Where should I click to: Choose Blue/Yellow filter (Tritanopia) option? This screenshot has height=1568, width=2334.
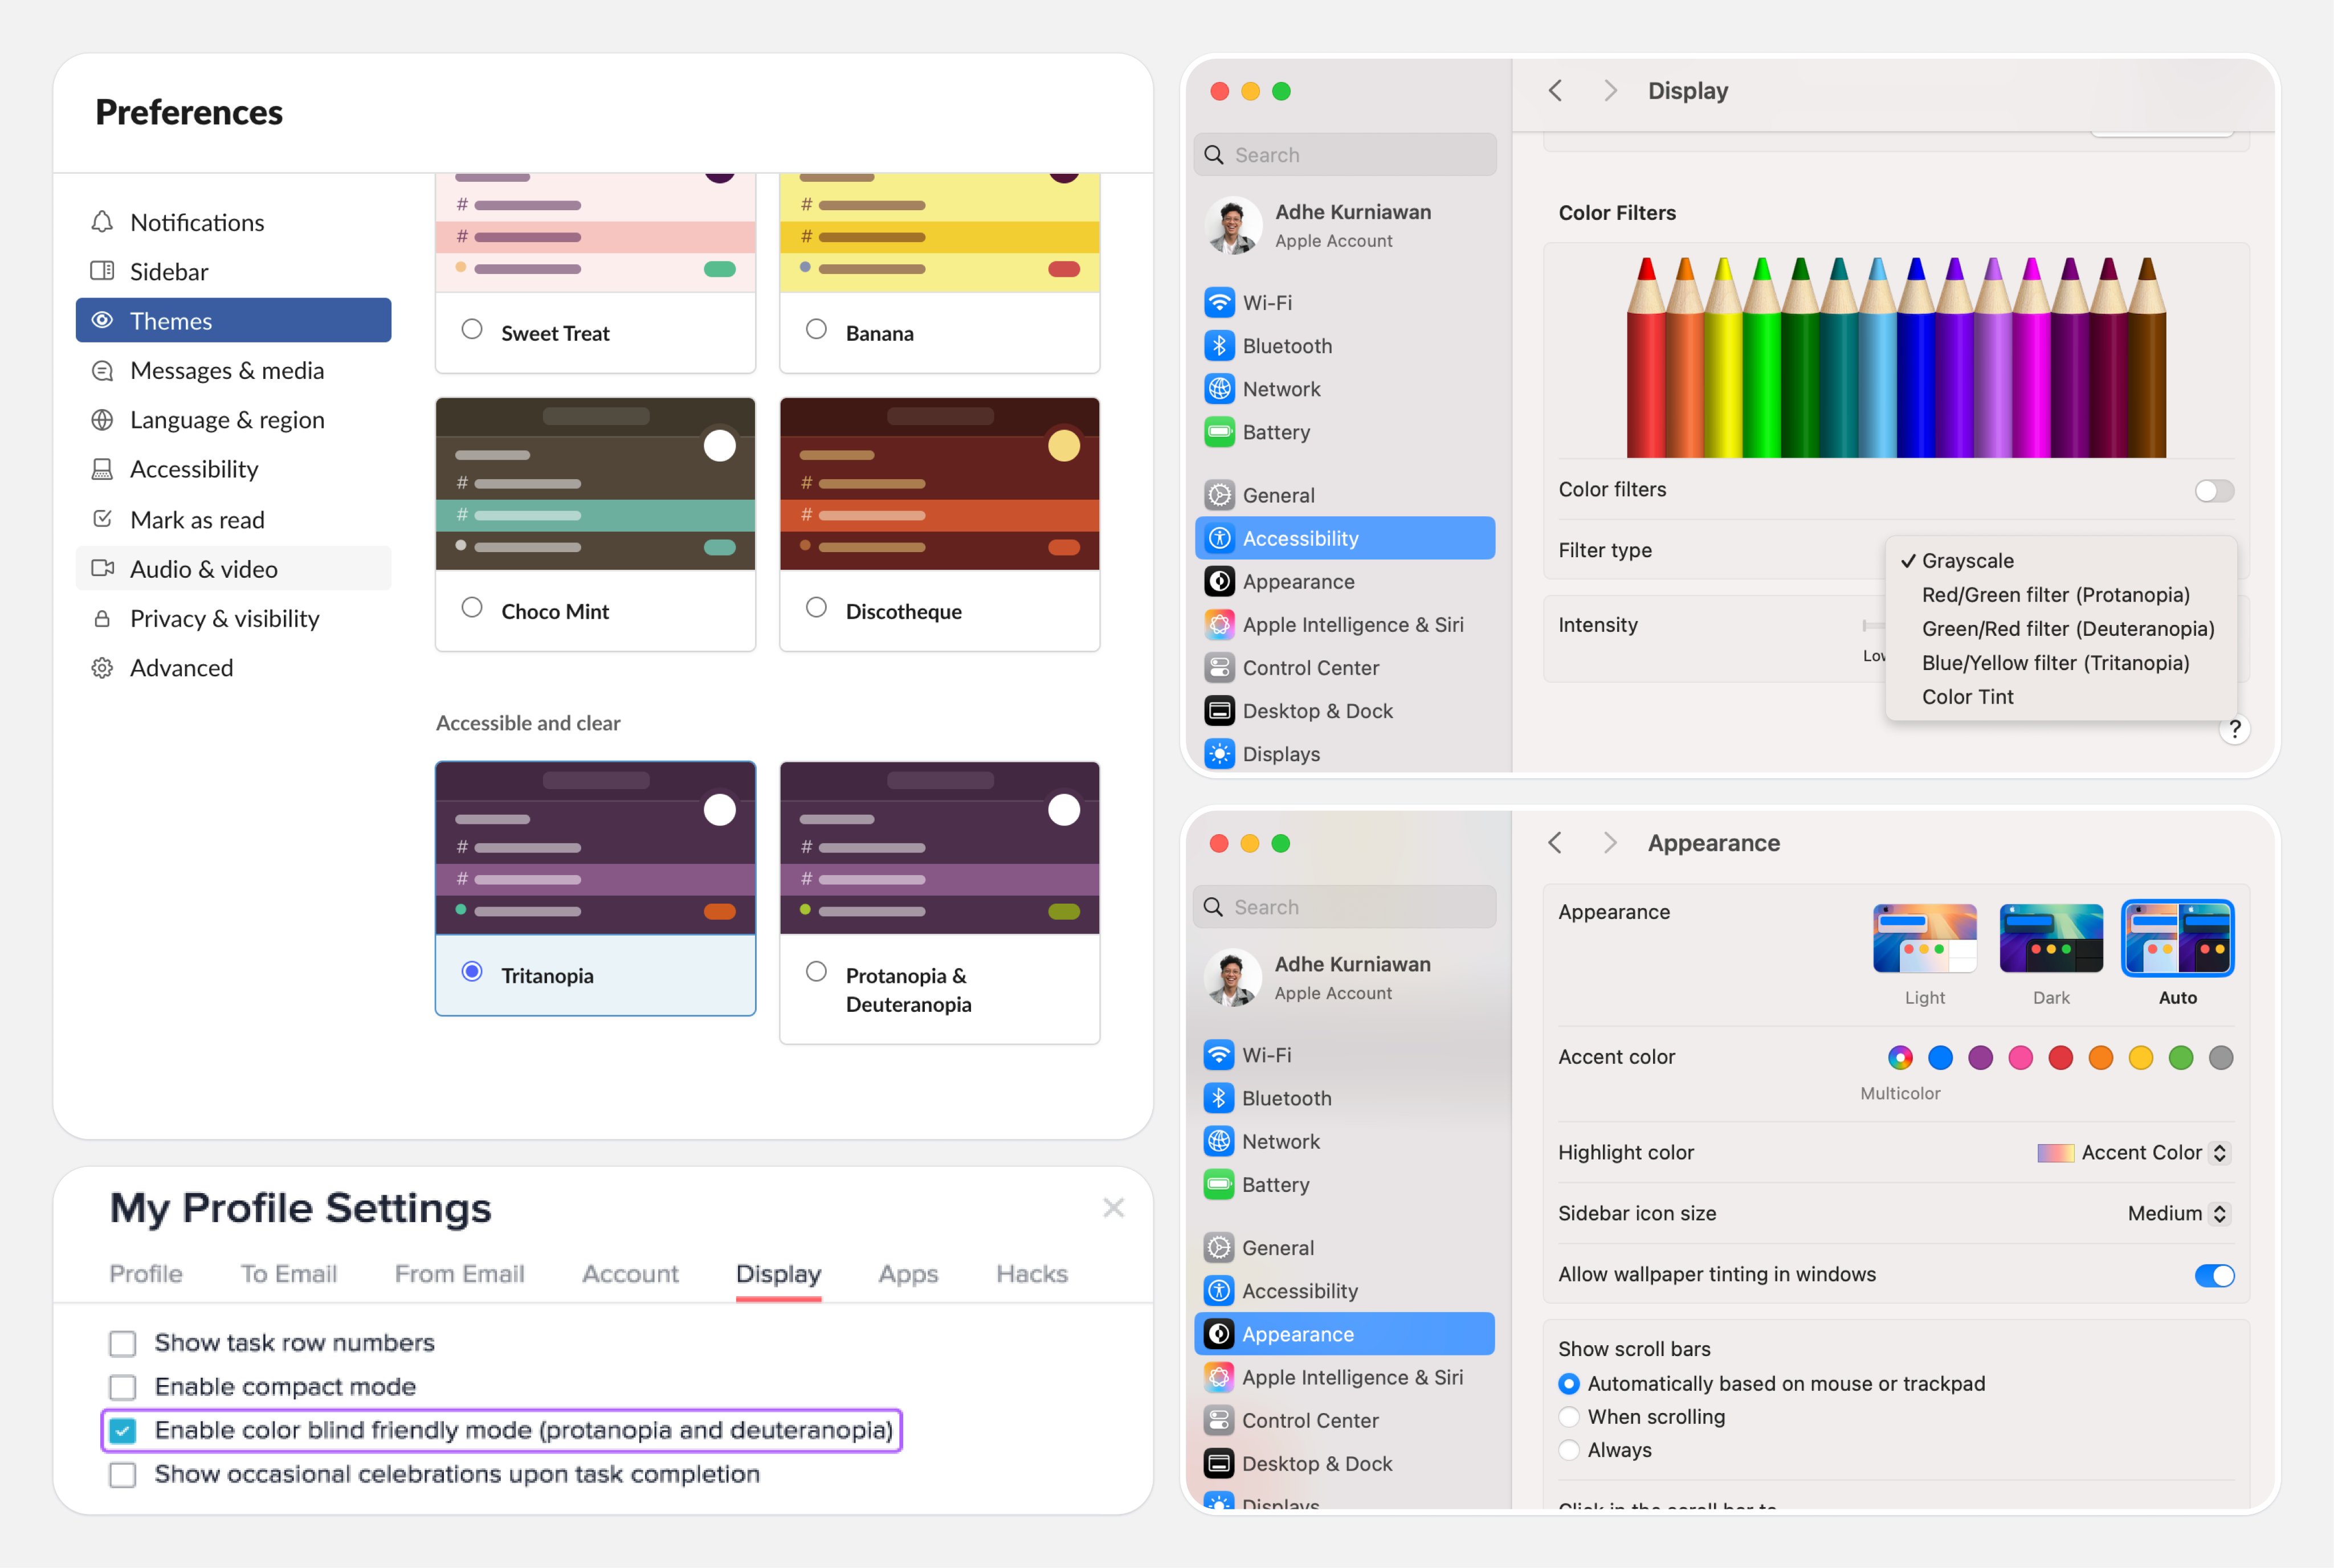pos(2055,663)
